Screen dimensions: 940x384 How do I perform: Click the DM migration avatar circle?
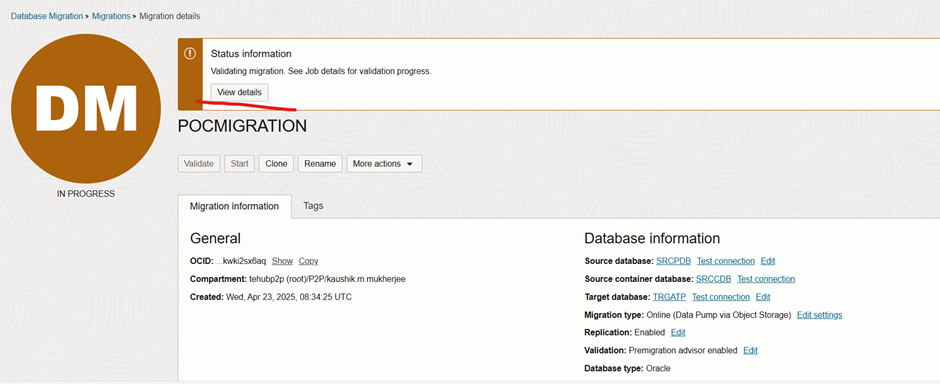coord(86,108)
